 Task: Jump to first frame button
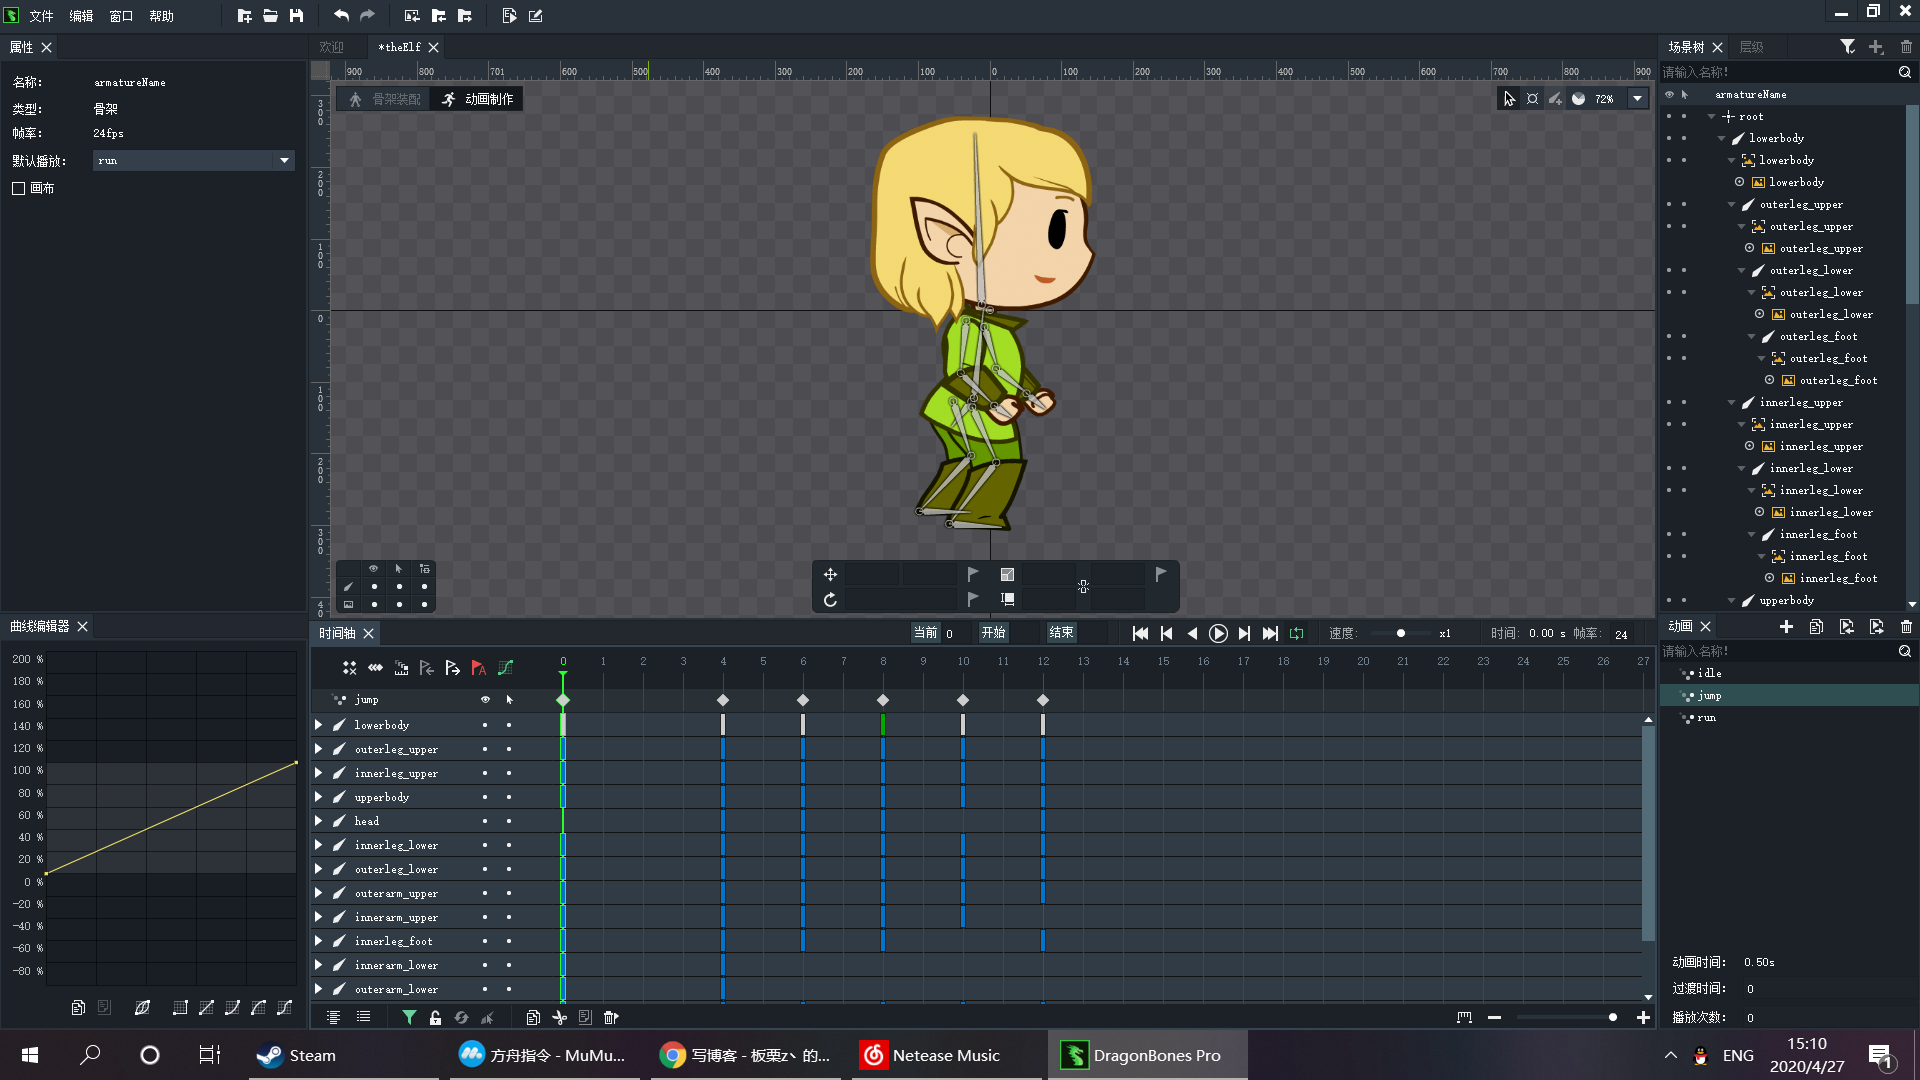point(1140,633)
